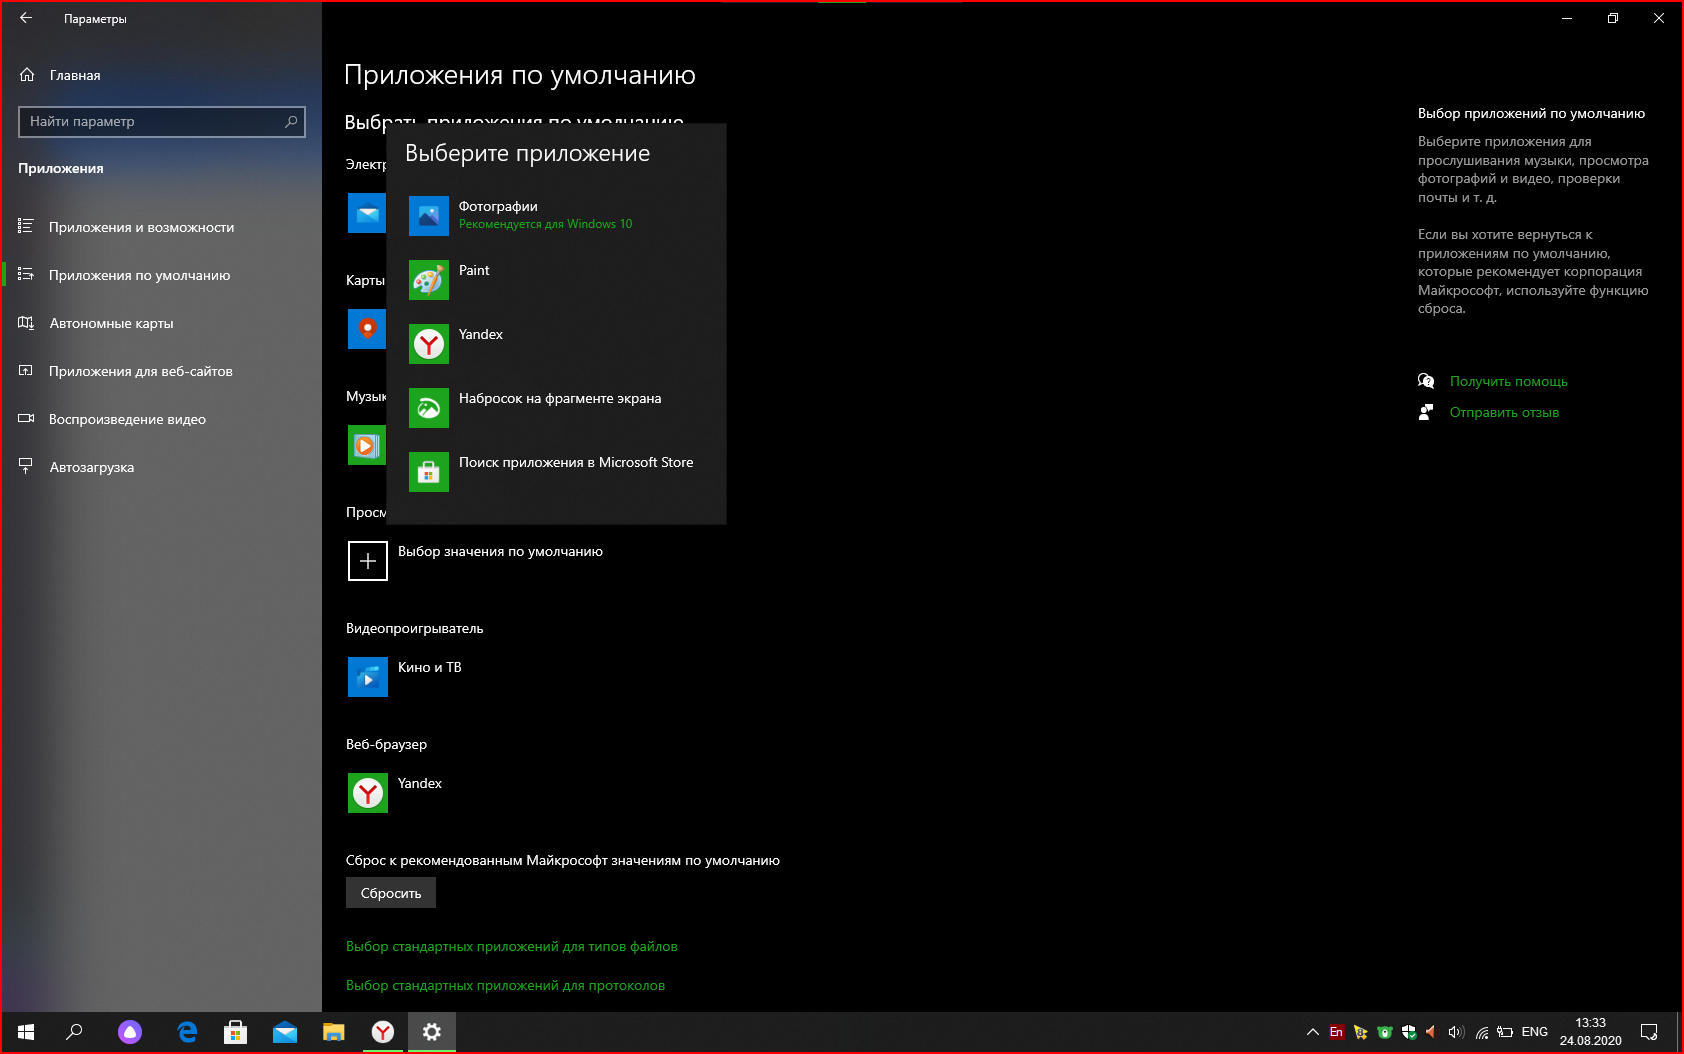Click the Сбросить button

(391, 893)
